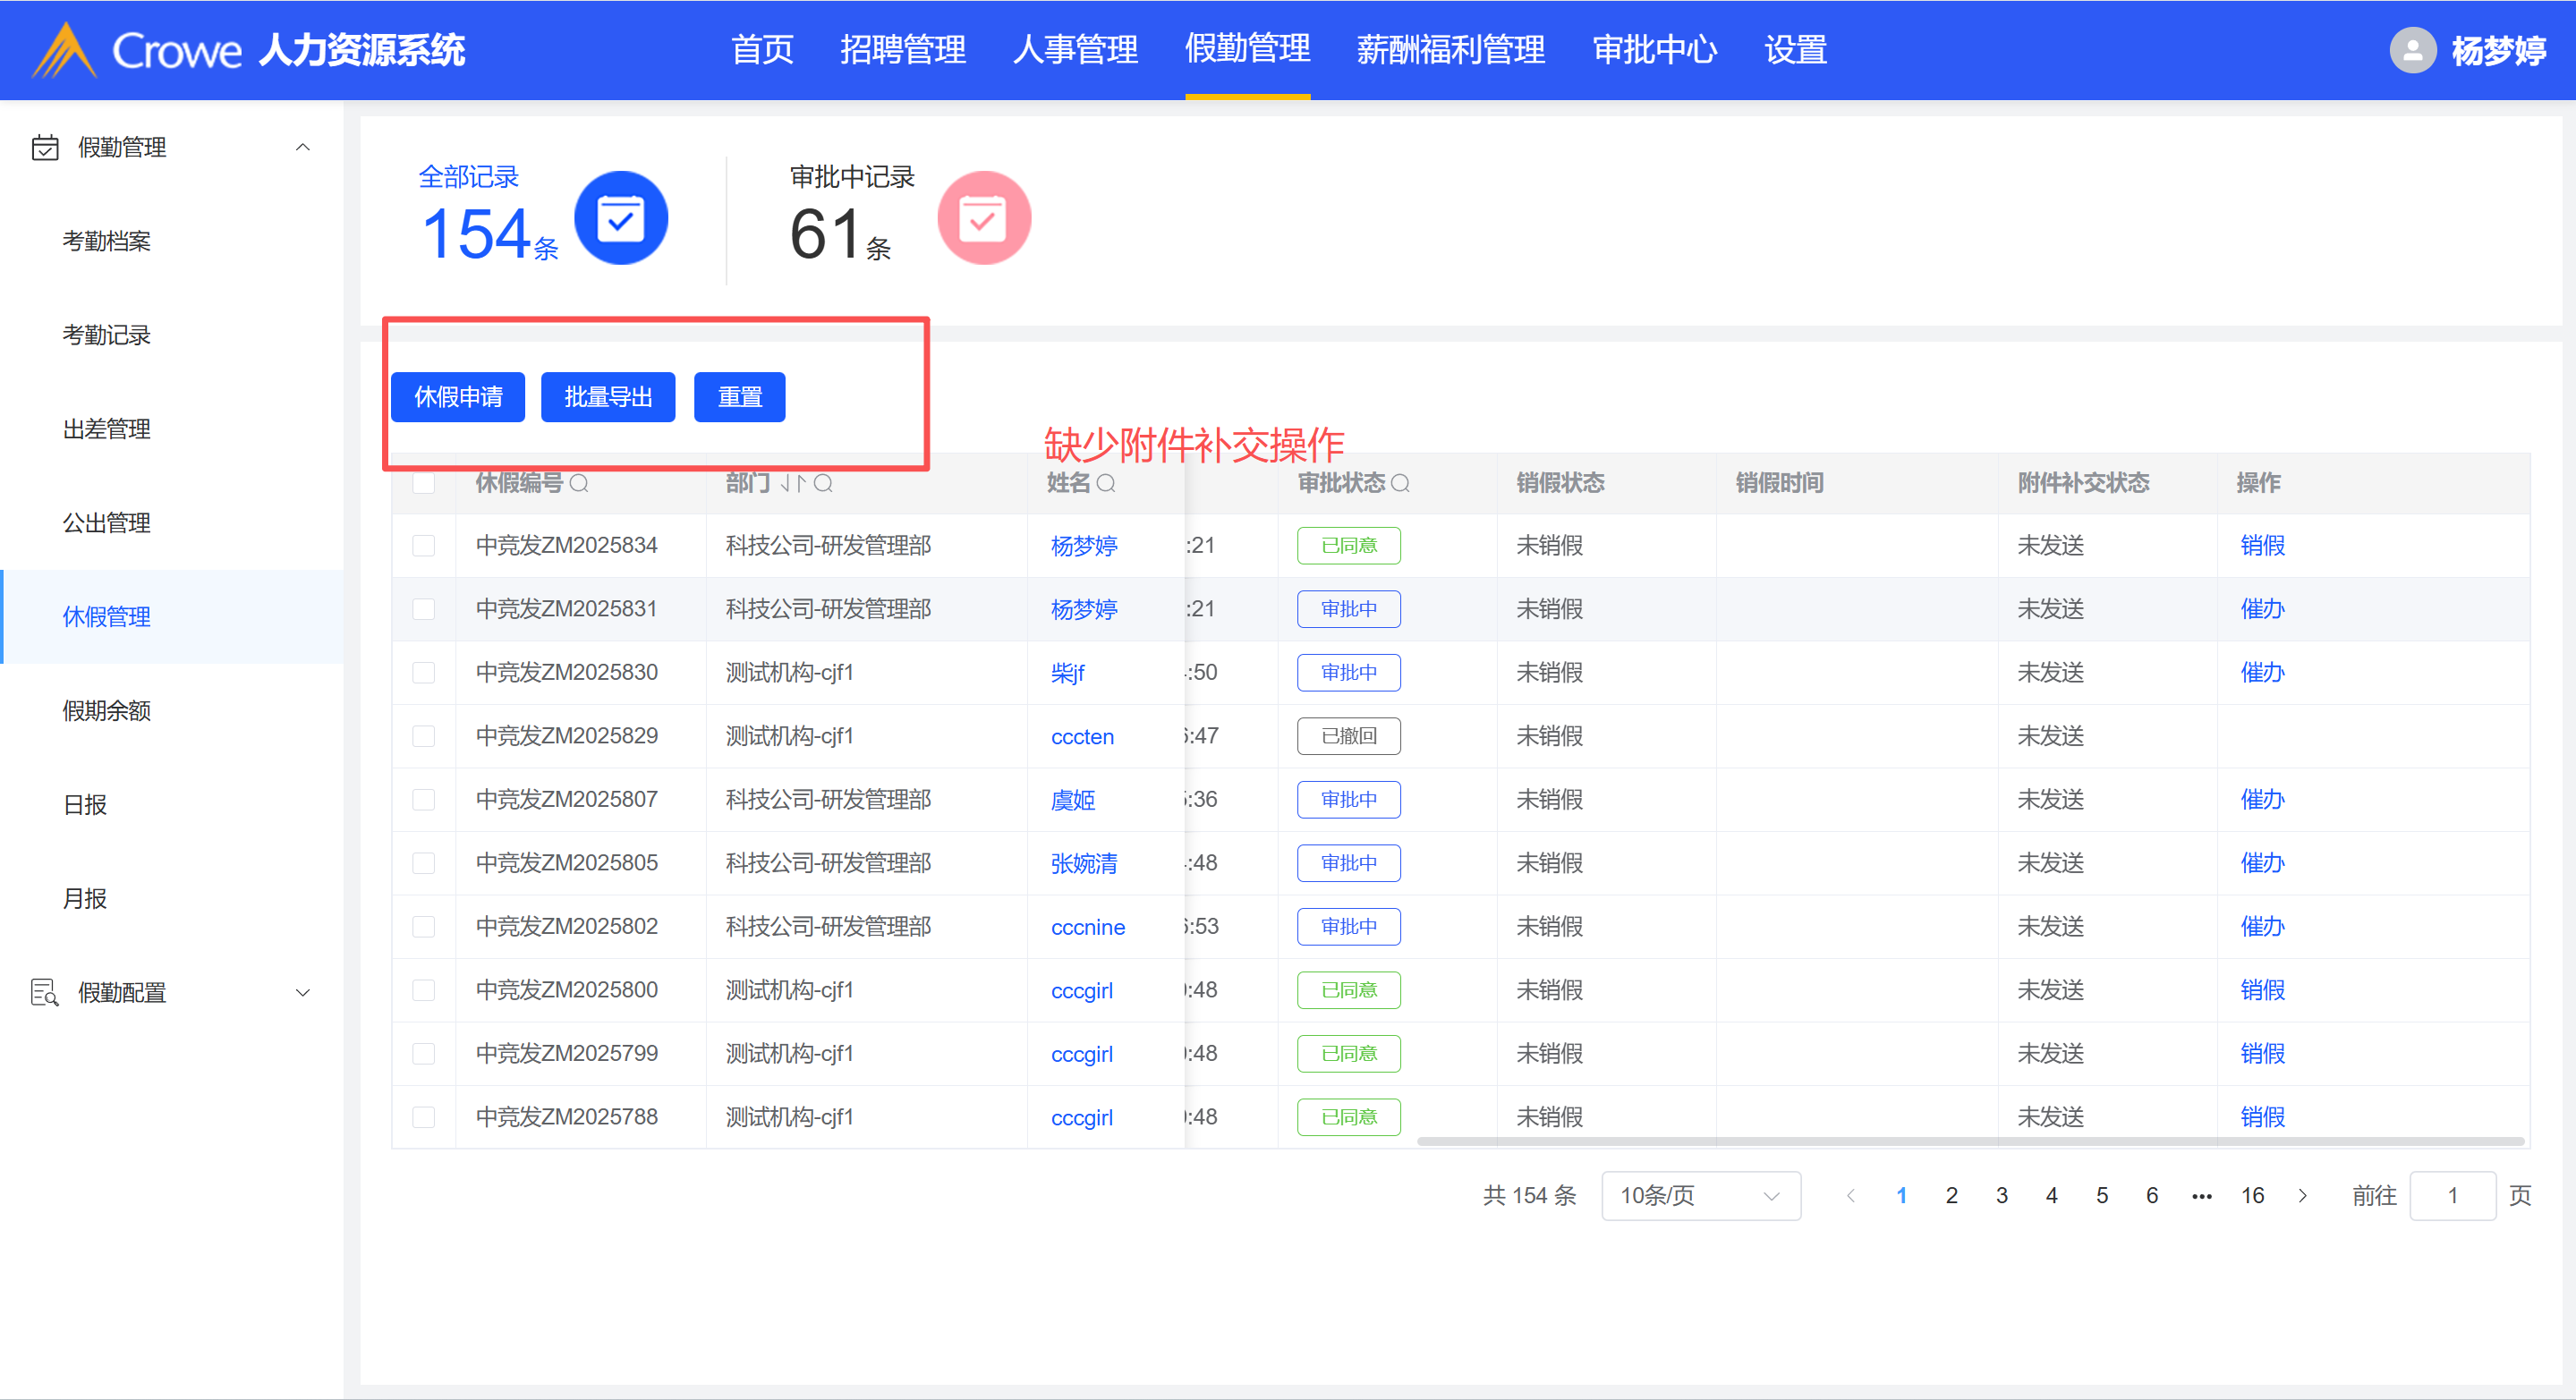Click the horizontal scrollbar under the table
The height and width of the screenshot is (1400, 2576).
[1970, 1141]
